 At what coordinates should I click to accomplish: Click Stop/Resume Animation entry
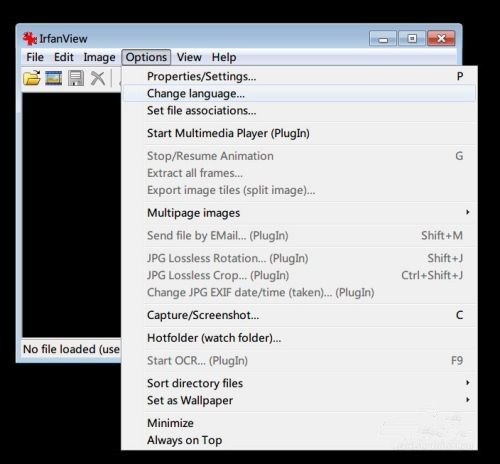point(299,156)
